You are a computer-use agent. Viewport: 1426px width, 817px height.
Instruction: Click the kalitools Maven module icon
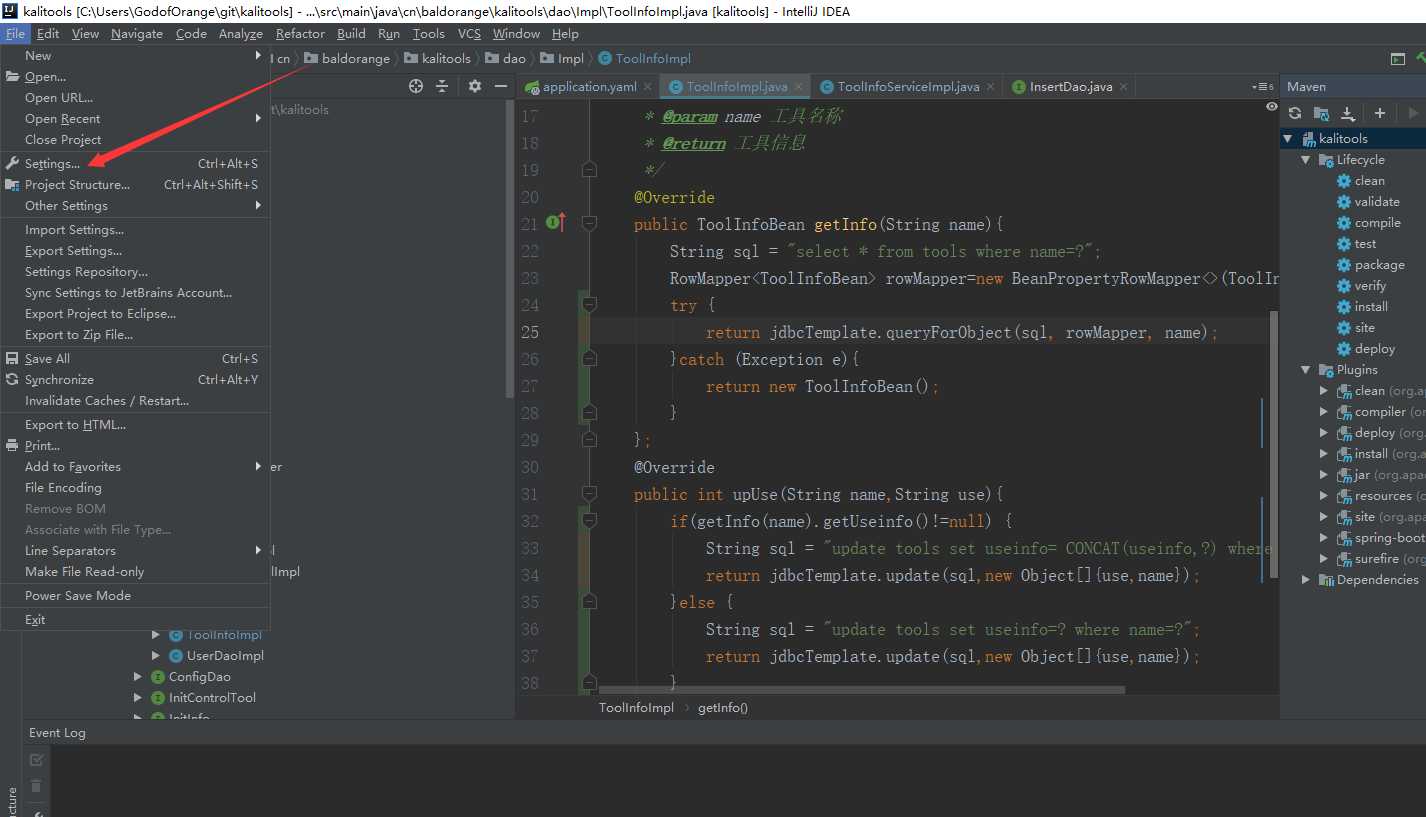click(x=1307, y=139)
